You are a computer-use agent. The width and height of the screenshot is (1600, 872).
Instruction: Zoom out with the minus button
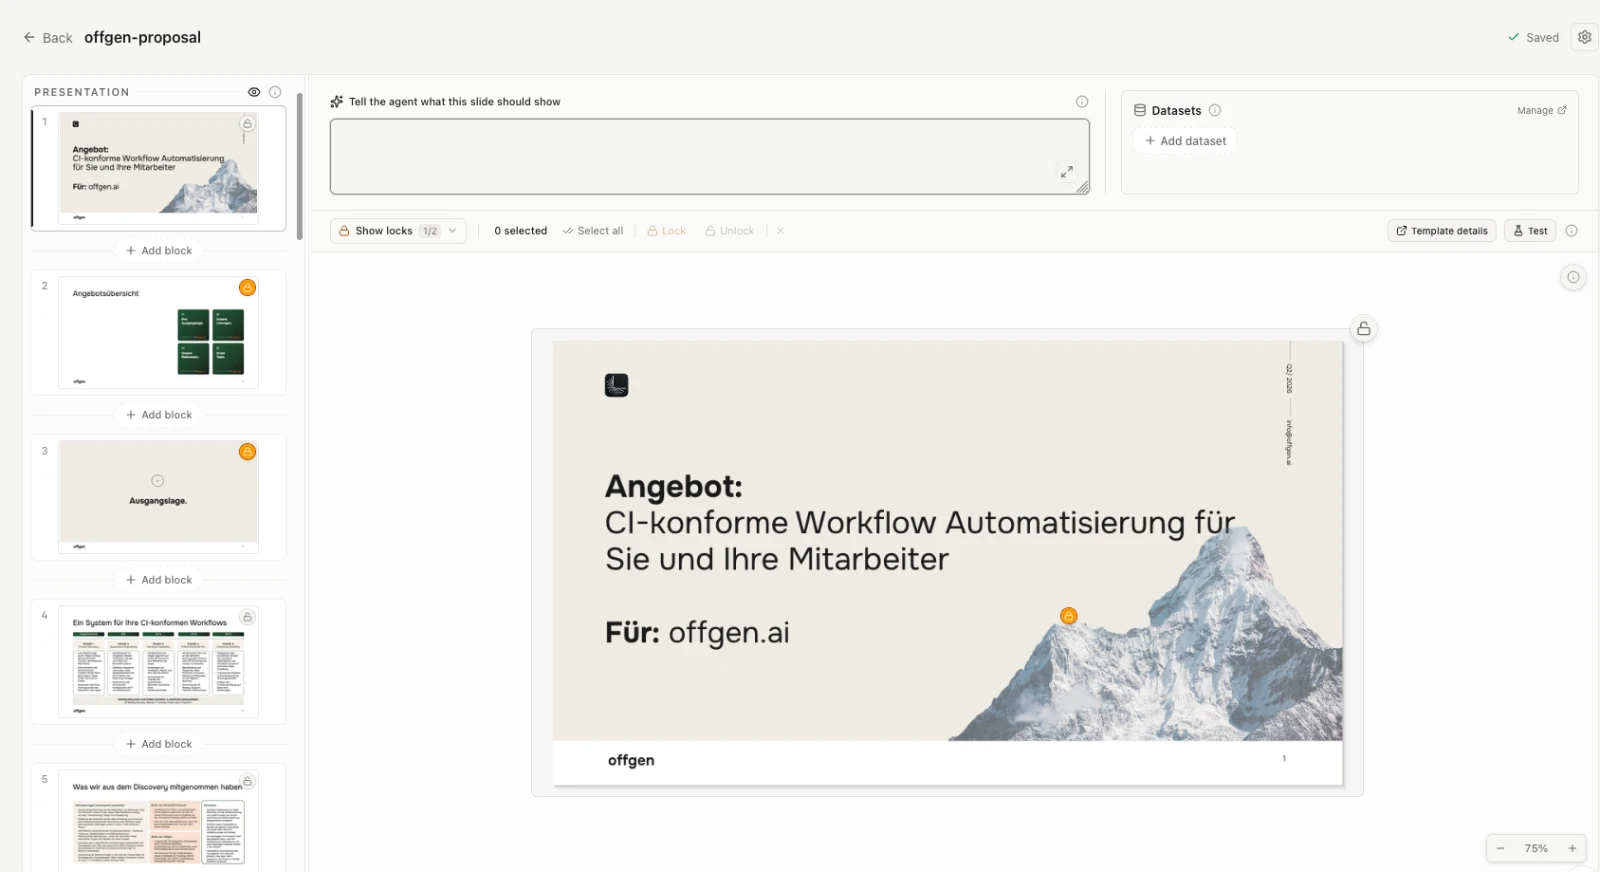click(x=1500, y=849)
